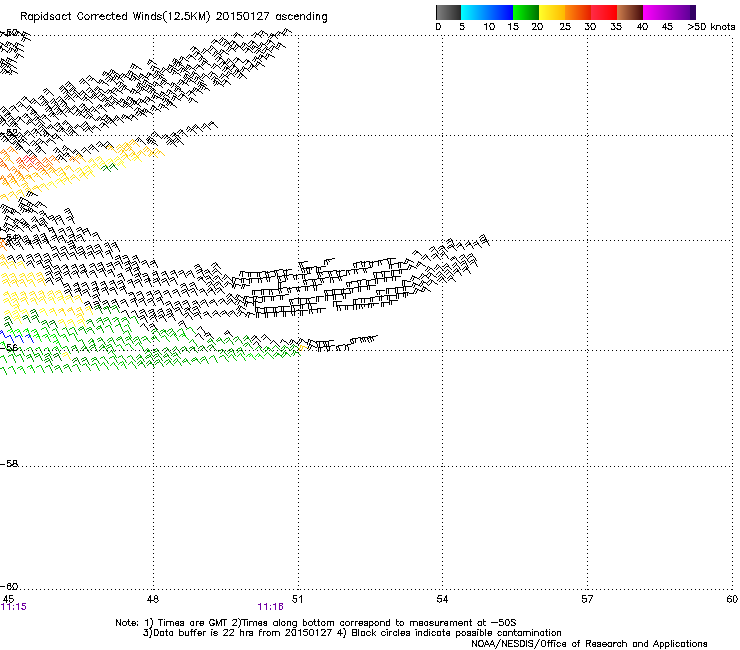740x650 pixels.
Task: Choose the yellow 20-25 knots legend segment
Action: coord(552,12)
